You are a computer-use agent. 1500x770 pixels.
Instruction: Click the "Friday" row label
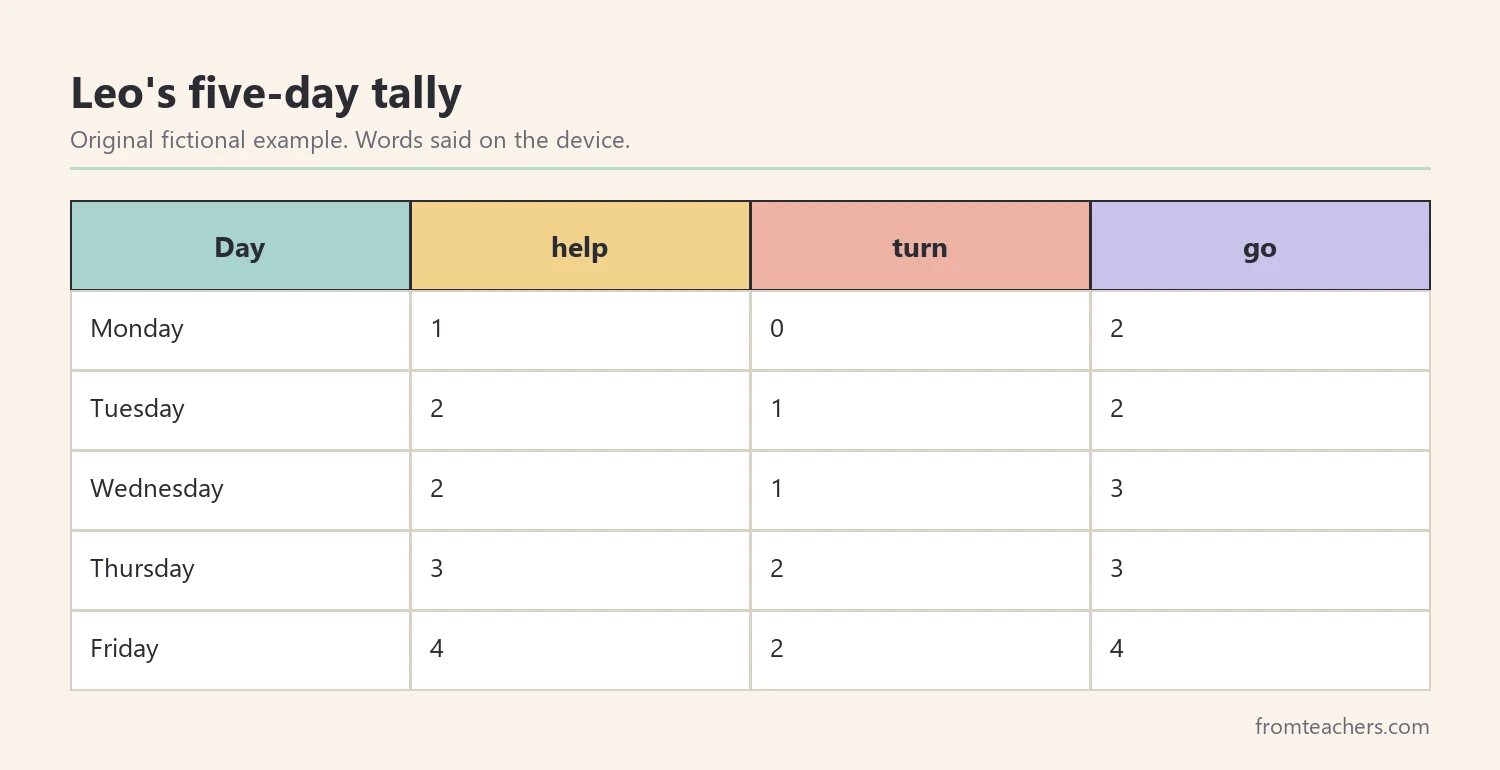click(x=125, y=649)
